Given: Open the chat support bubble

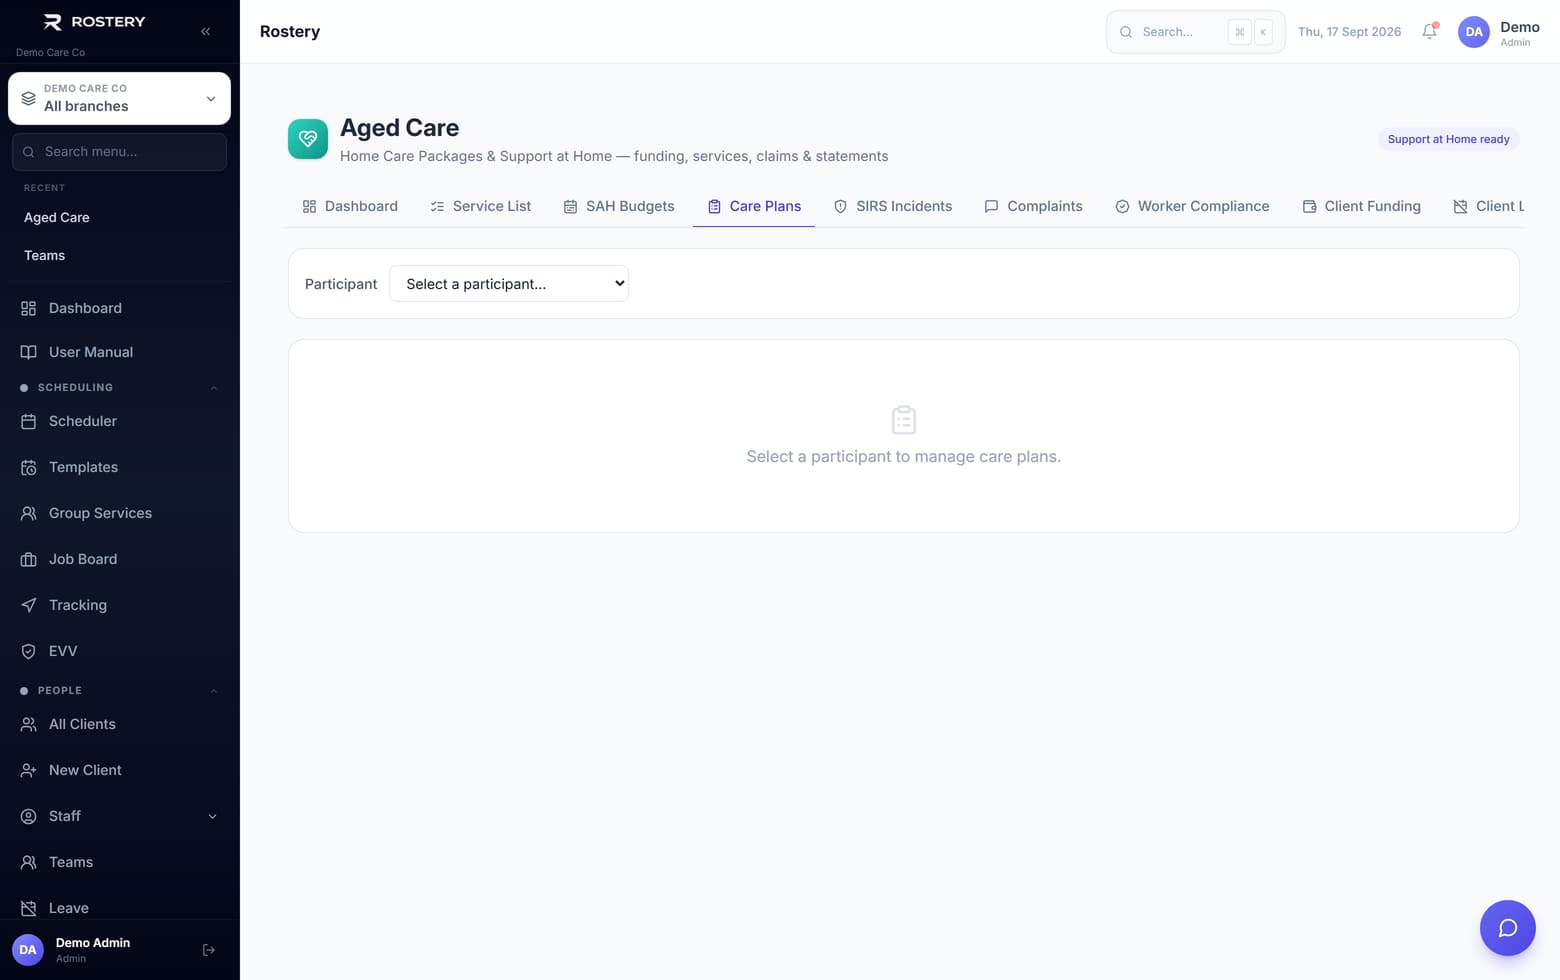Looking at the screenshot, I should point(1507,928).
